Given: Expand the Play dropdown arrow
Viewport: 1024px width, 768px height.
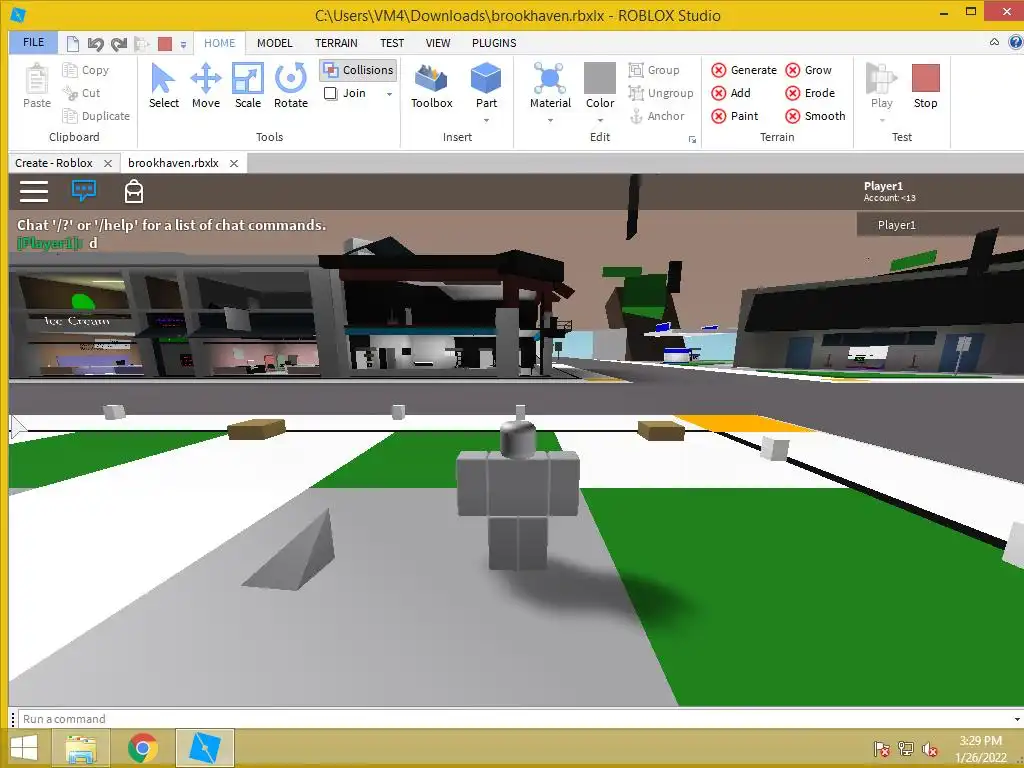Looking at the screenshot, I should (881, 120).
